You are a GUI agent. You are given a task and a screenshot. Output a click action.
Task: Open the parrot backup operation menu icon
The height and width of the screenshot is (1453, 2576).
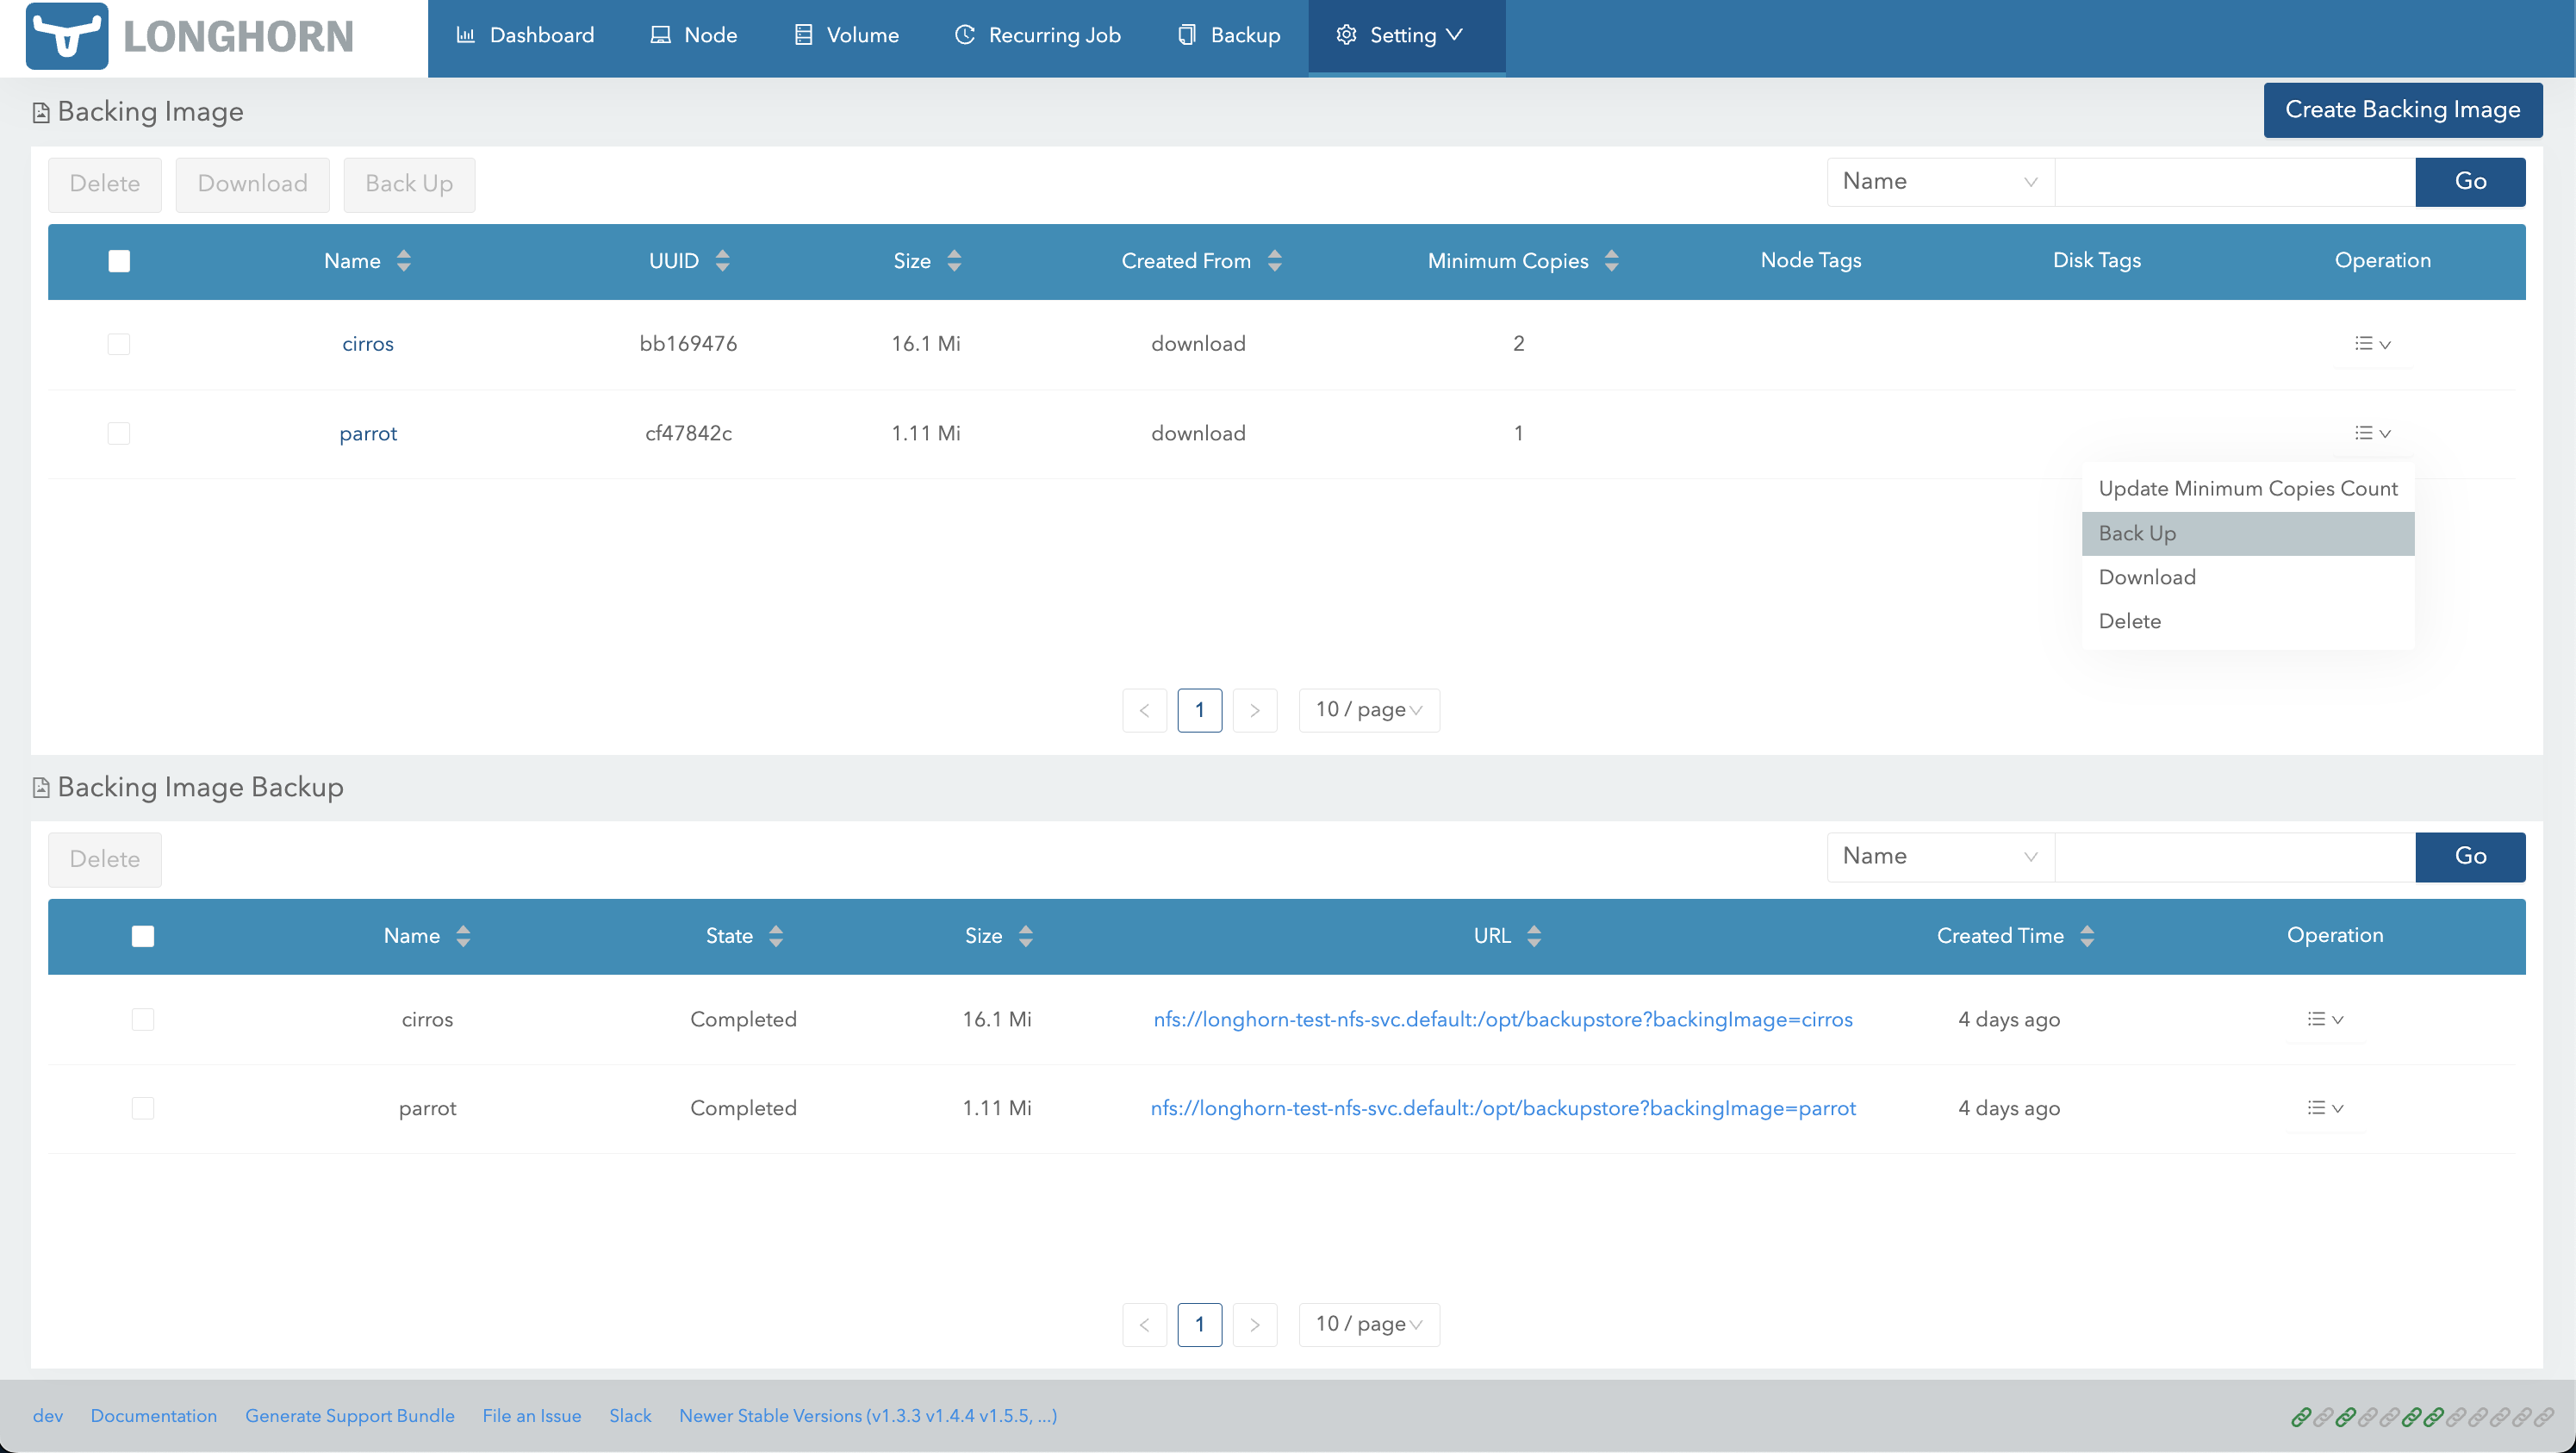[2324, 1108]
